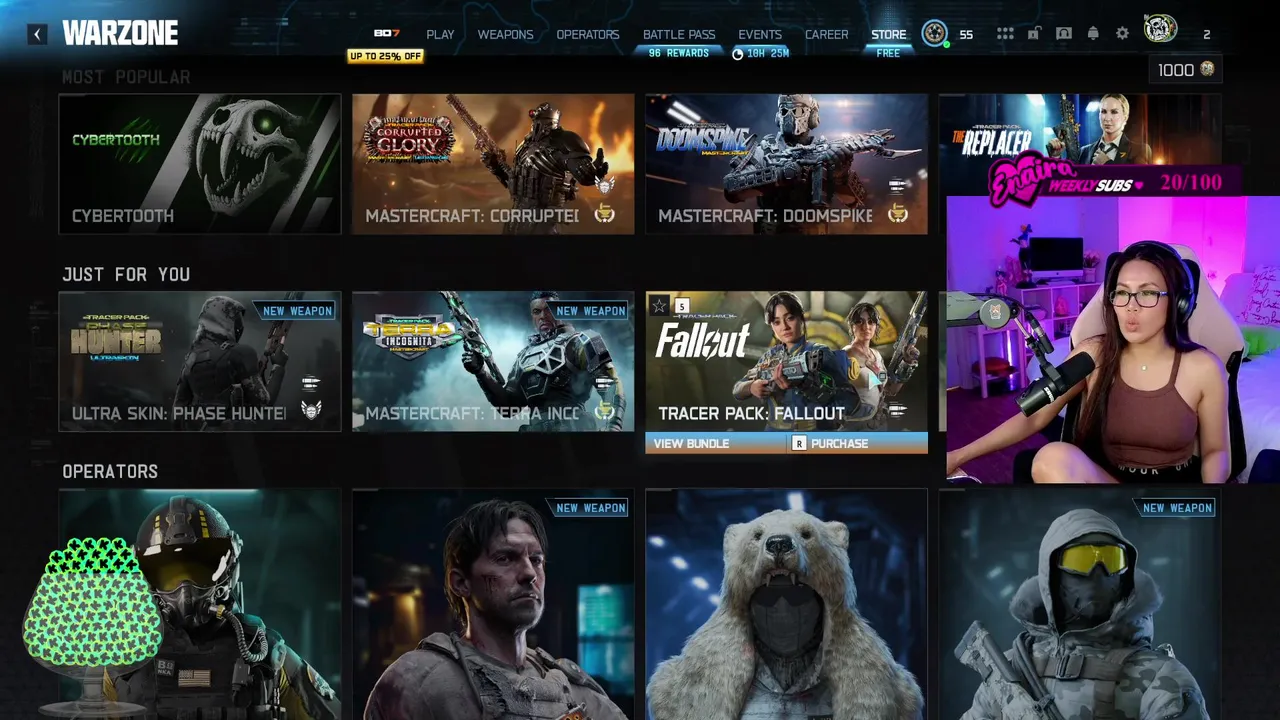Click the favorite star on Fallout card

click(659, 306)
